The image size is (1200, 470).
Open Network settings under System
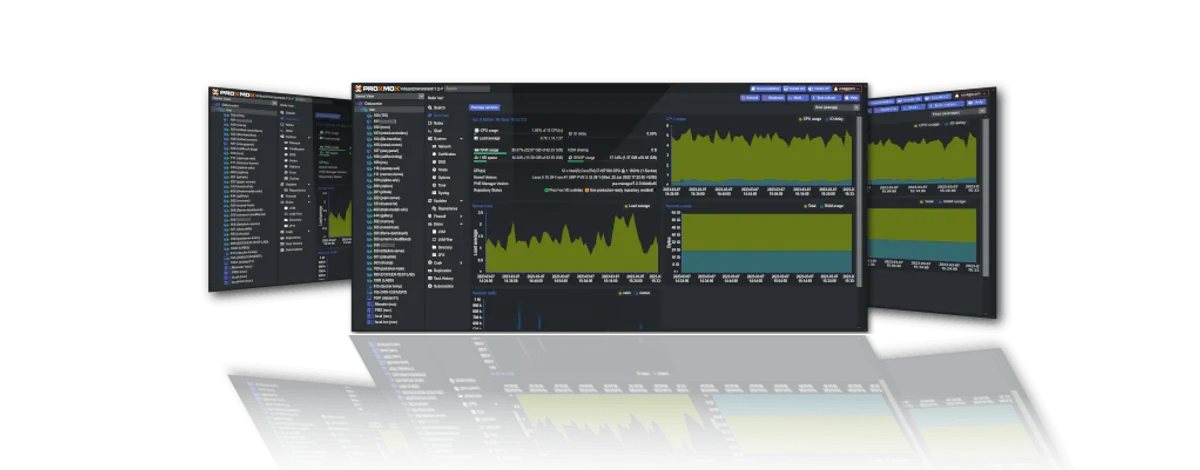click(x=443, y=146)
